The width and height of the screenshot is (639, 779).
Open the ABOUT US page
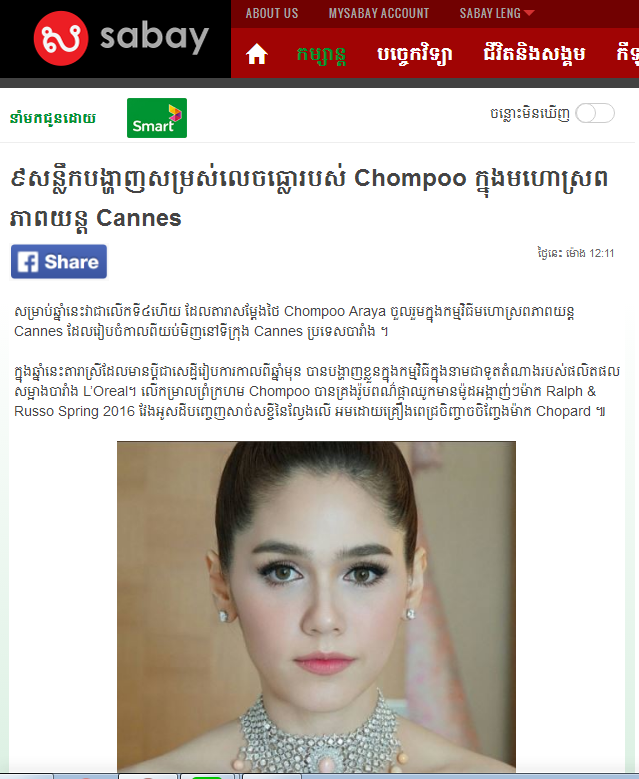click(272, 13)
